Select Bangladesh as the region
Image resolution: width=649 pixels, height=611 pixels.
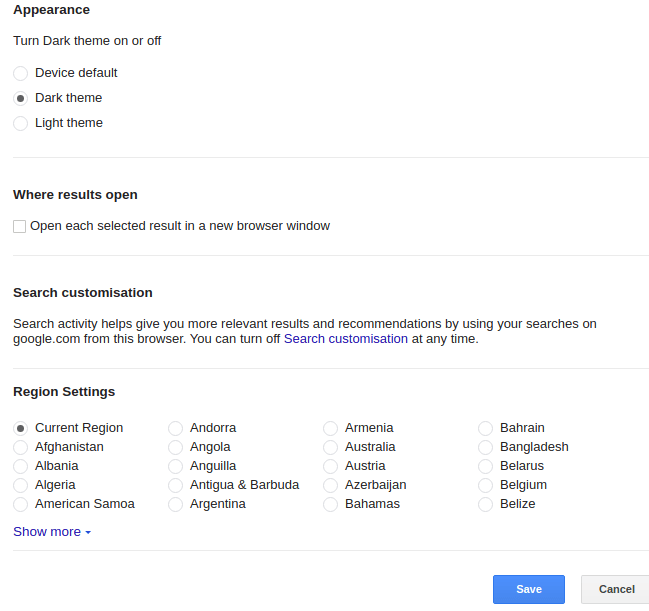point(485,447)
